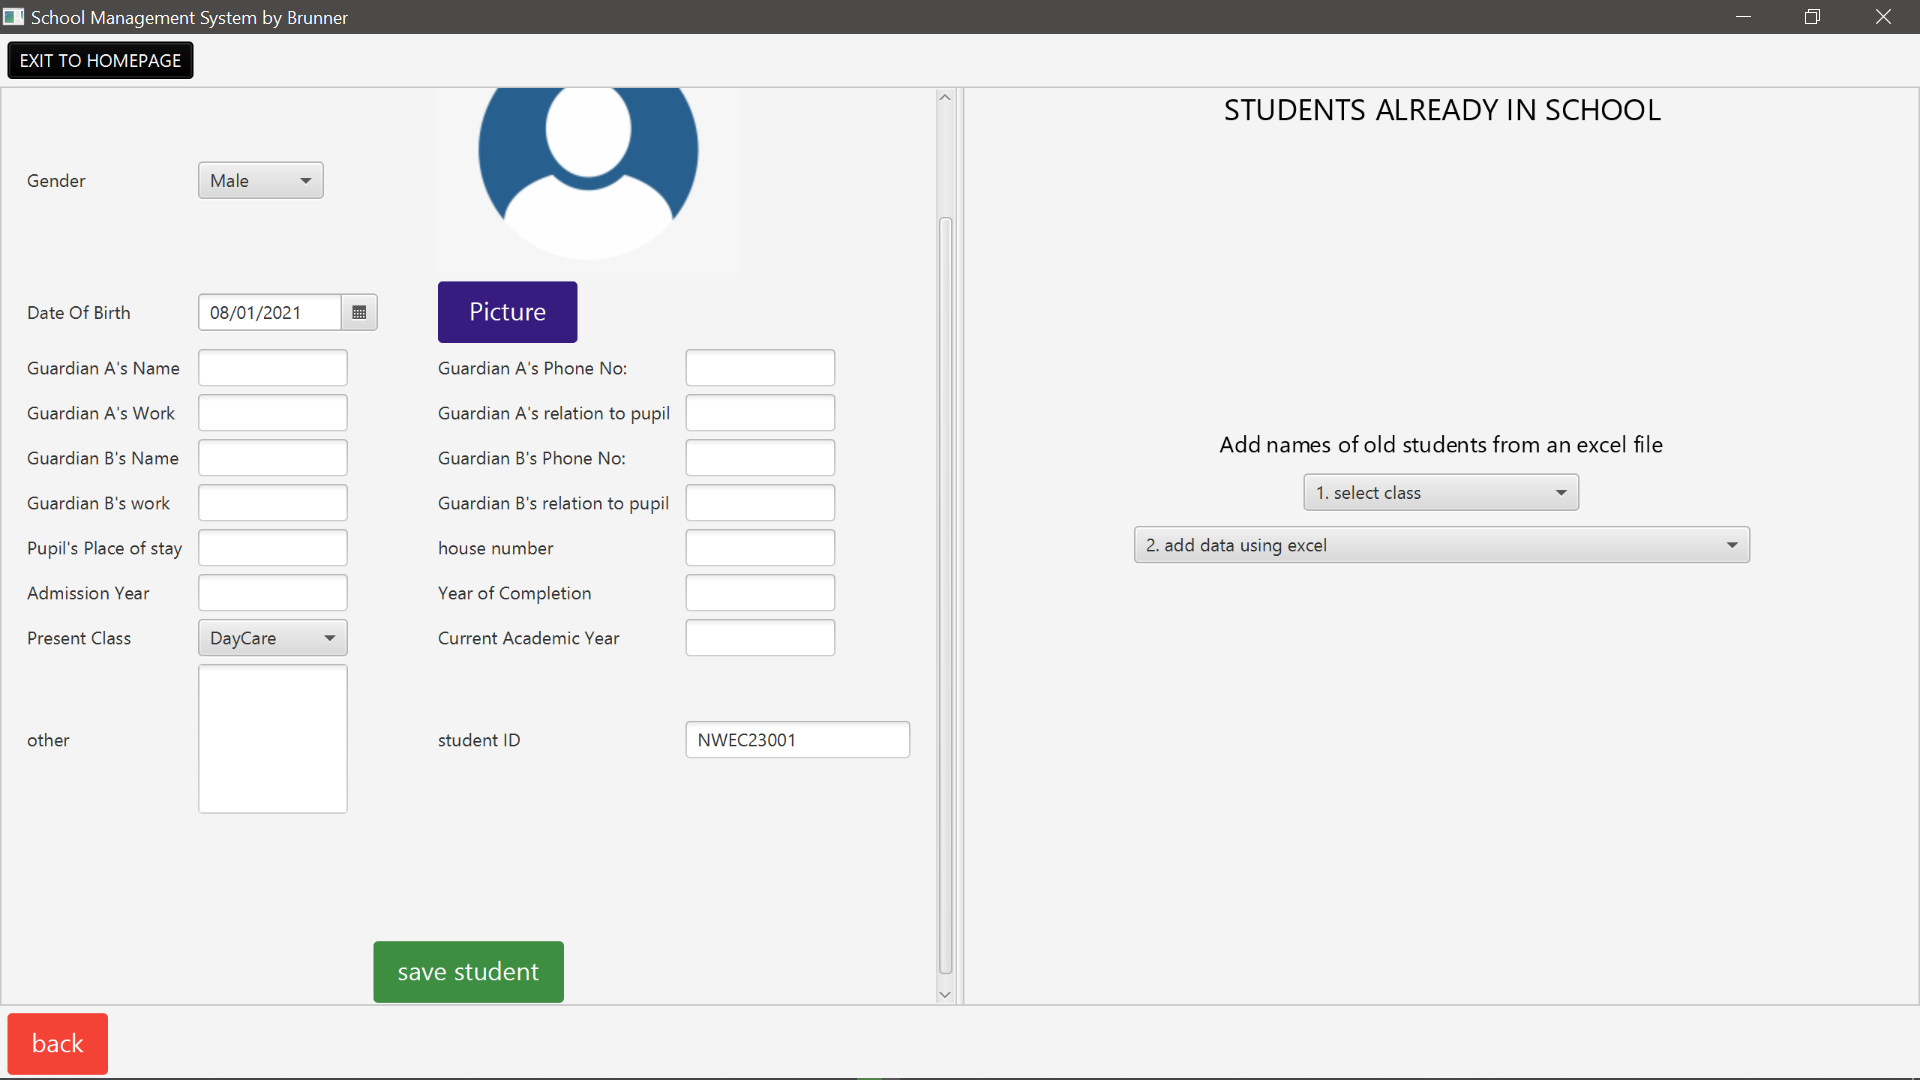
Task: Click Guardian A's relation to pupil field
Action: point(760,413)
